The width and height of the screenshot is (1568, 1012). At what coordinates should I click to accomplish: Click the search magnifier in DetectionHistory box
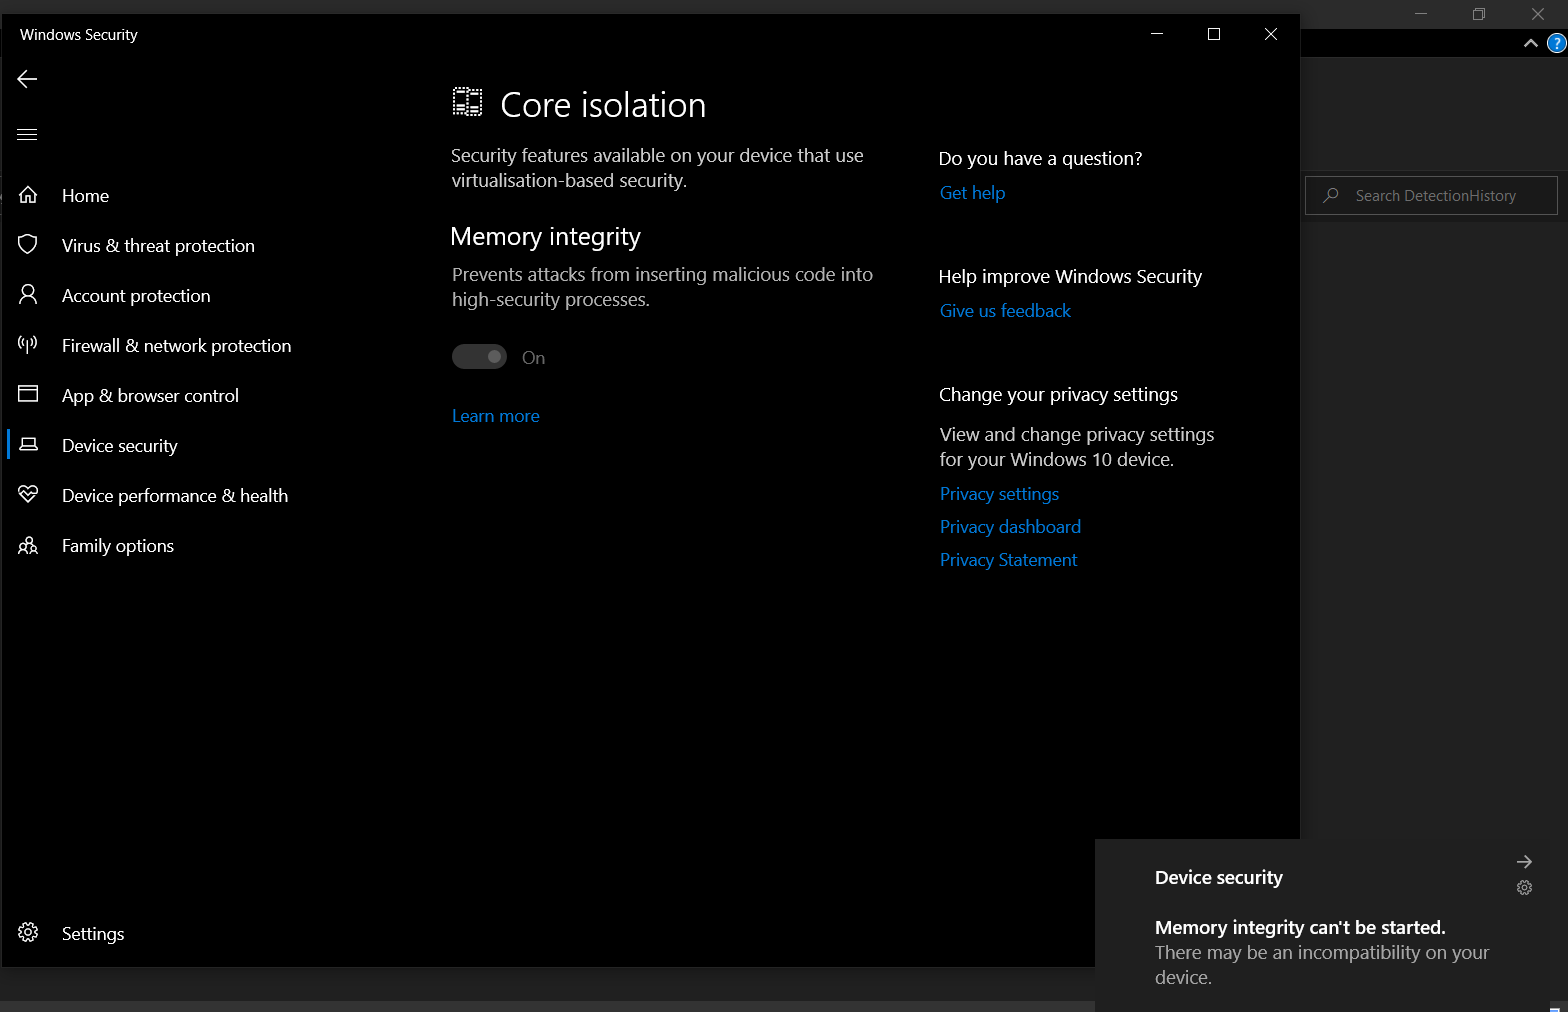point(1331,195)
